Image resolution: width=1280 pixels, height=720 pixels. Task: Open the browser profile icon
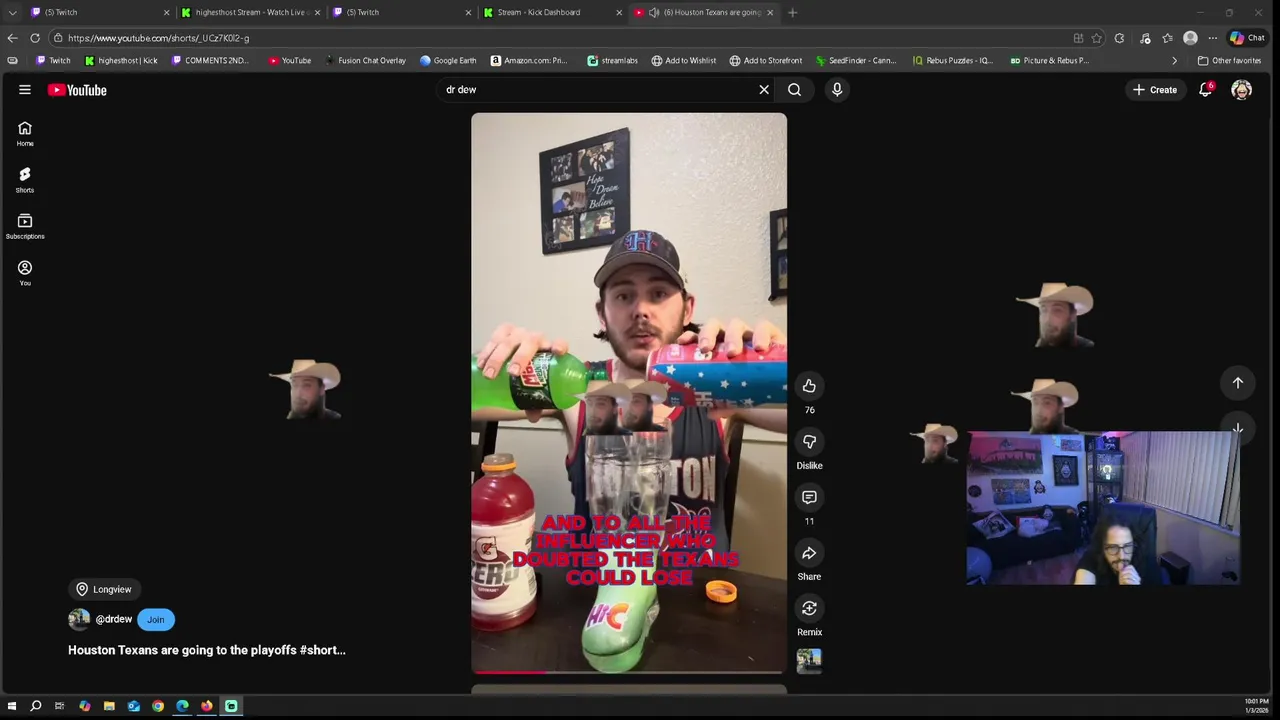1190,38
